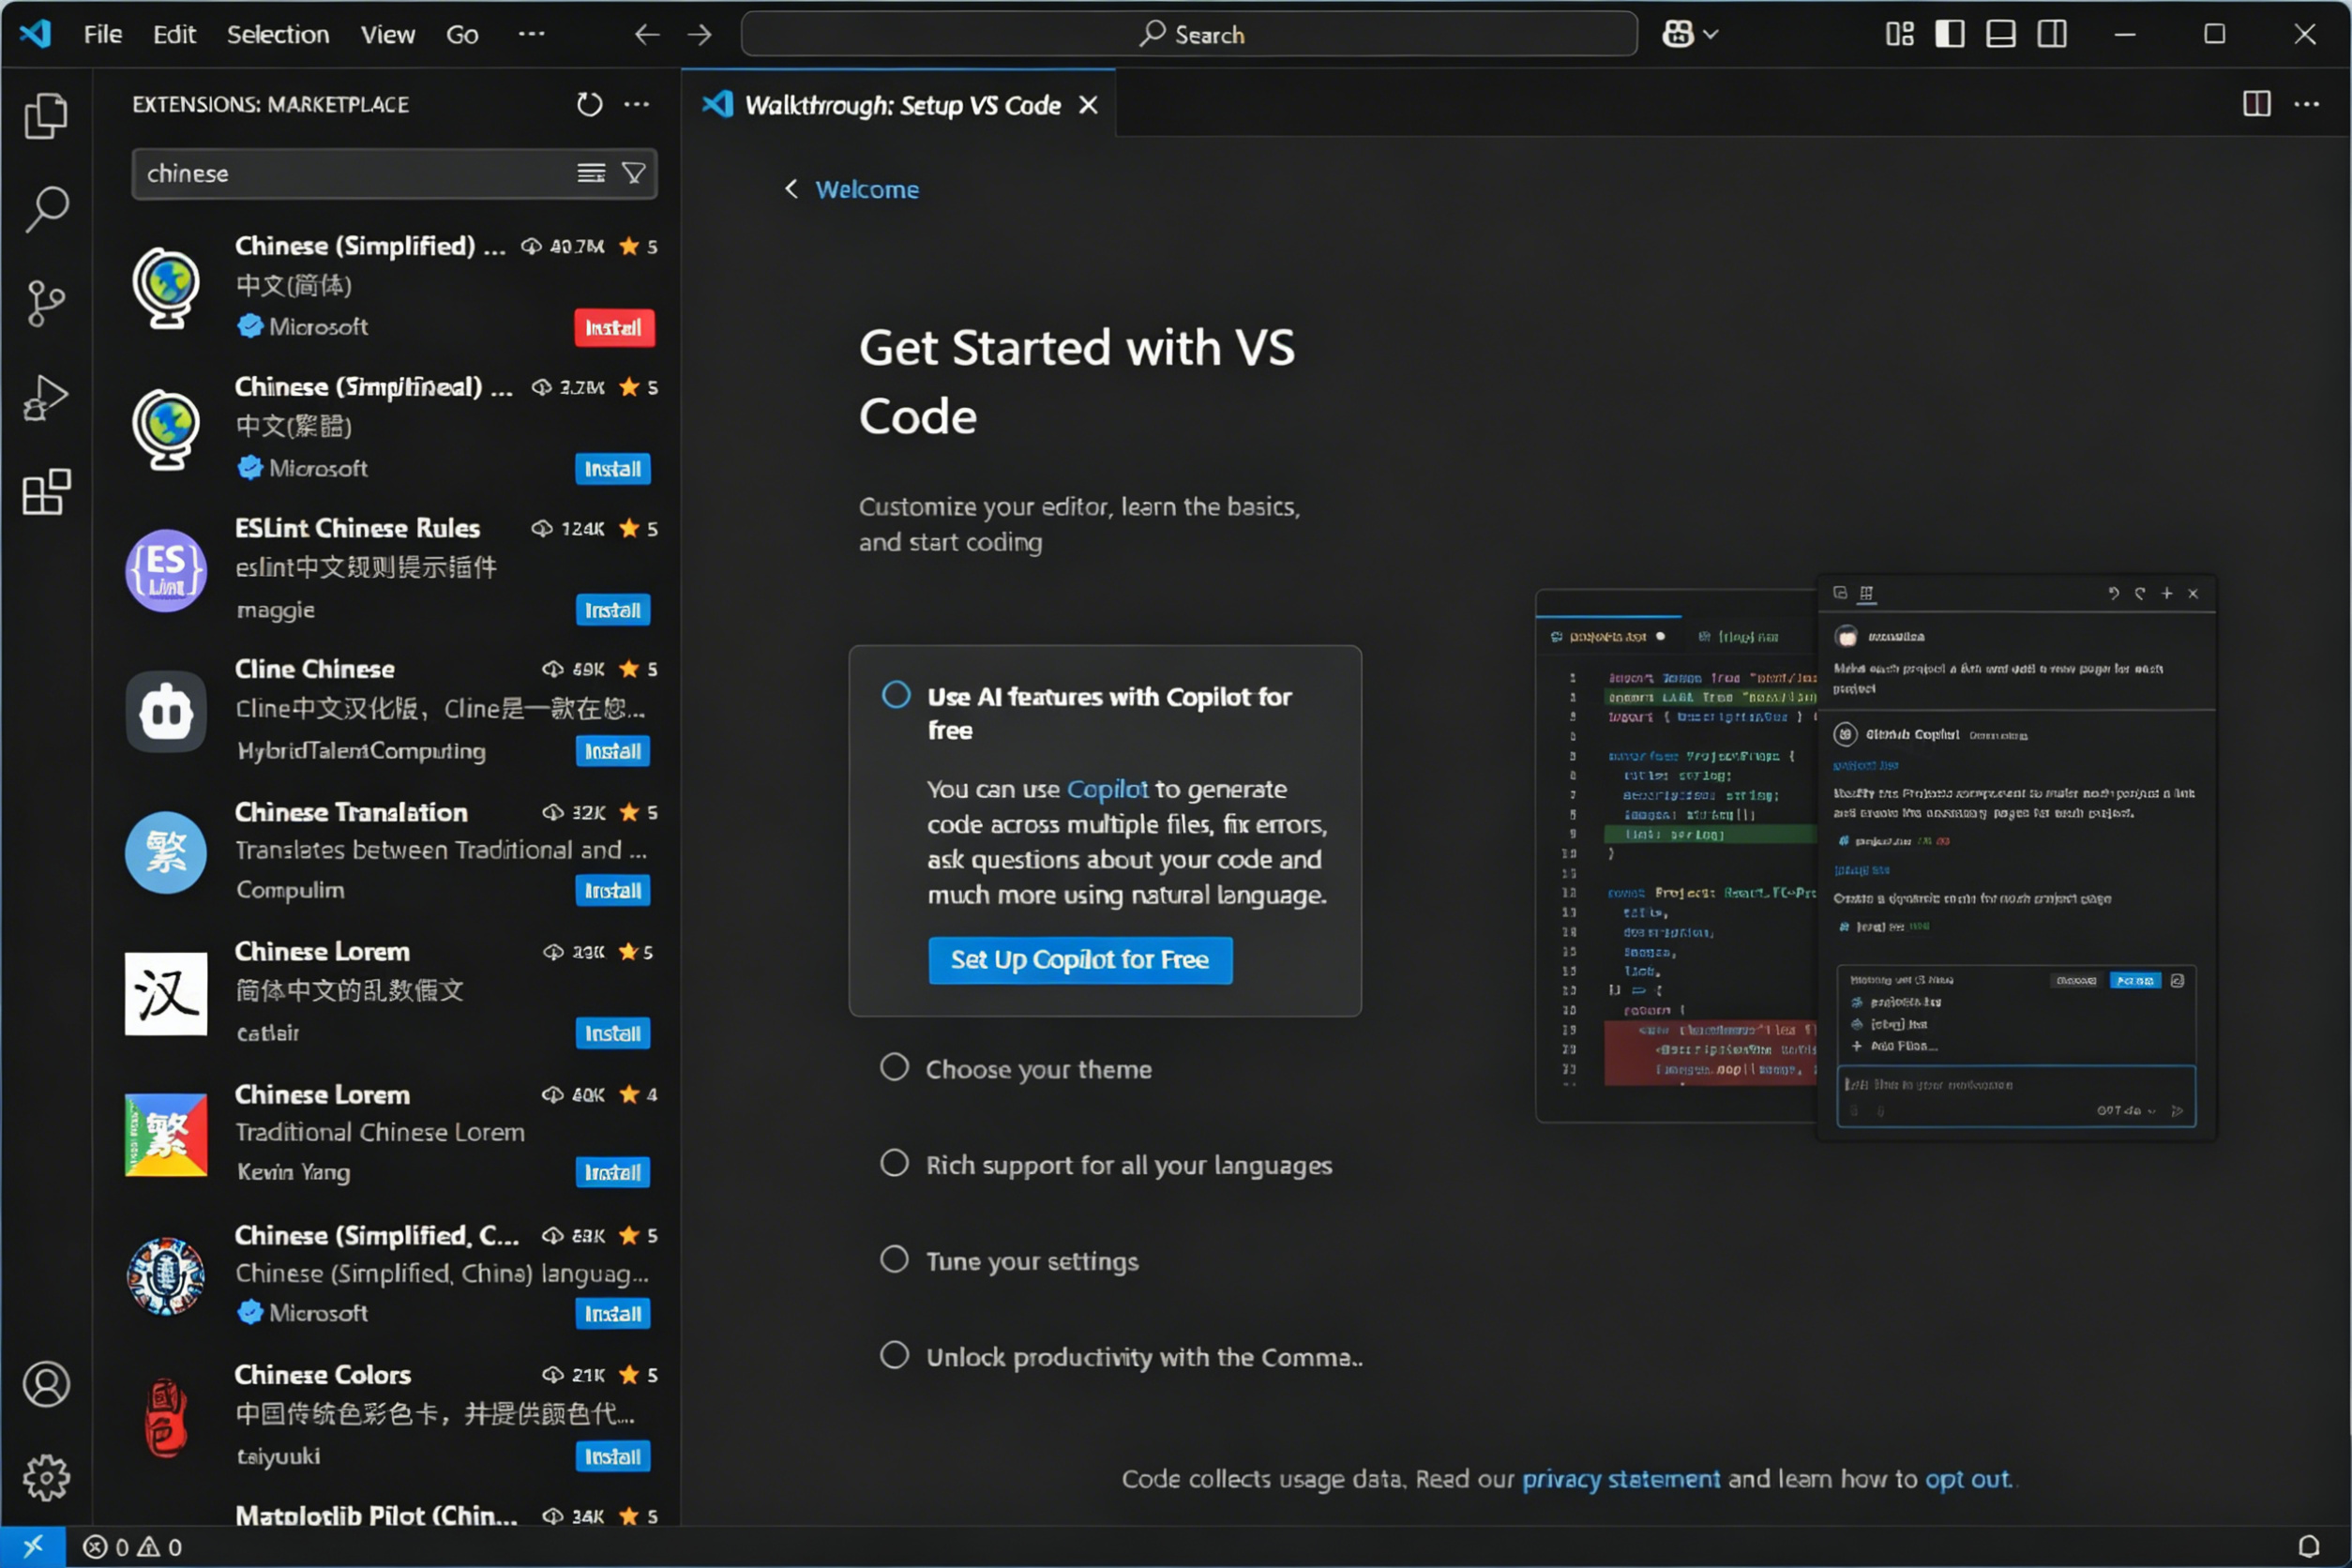The height and width of the screenshot is (1568, 2352).
Task: Refresh the extensions marketplace list
Action: (x=589, y=104)
